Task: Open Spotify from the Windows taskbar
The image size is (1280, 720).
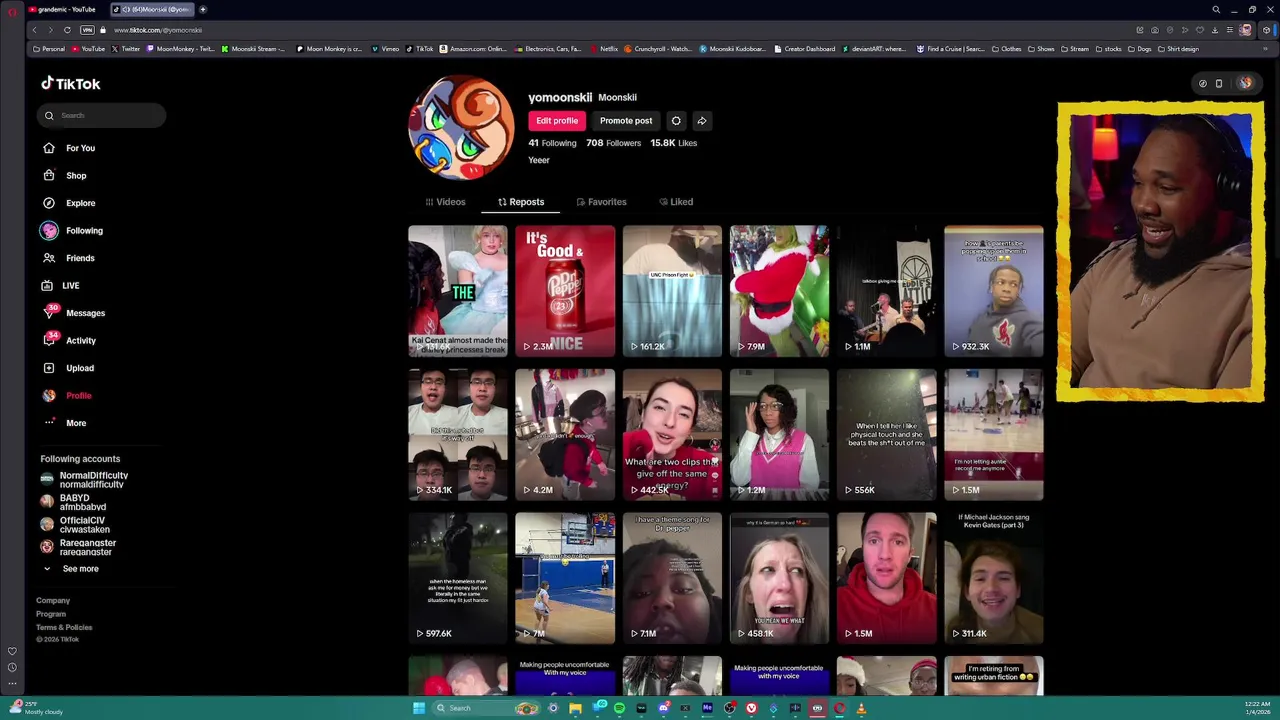Action: [619, 708]
